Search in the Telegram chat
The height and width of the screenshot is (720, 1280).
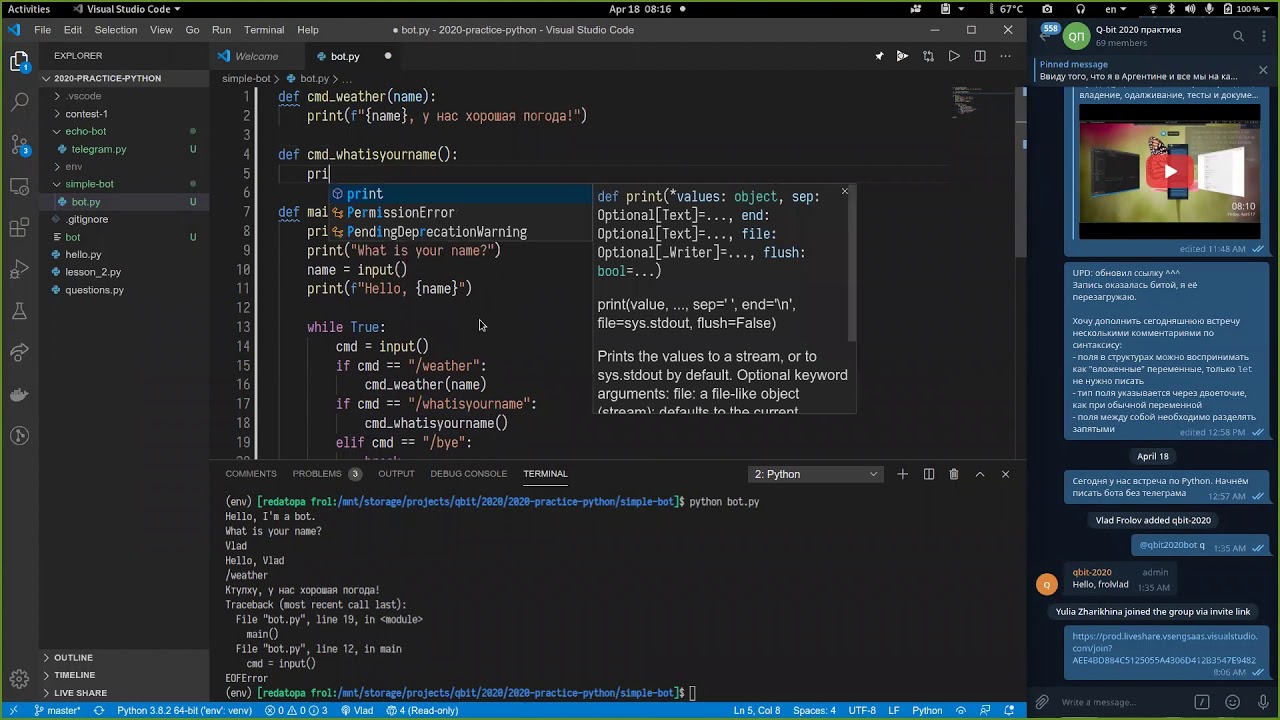pos(1238,37)
